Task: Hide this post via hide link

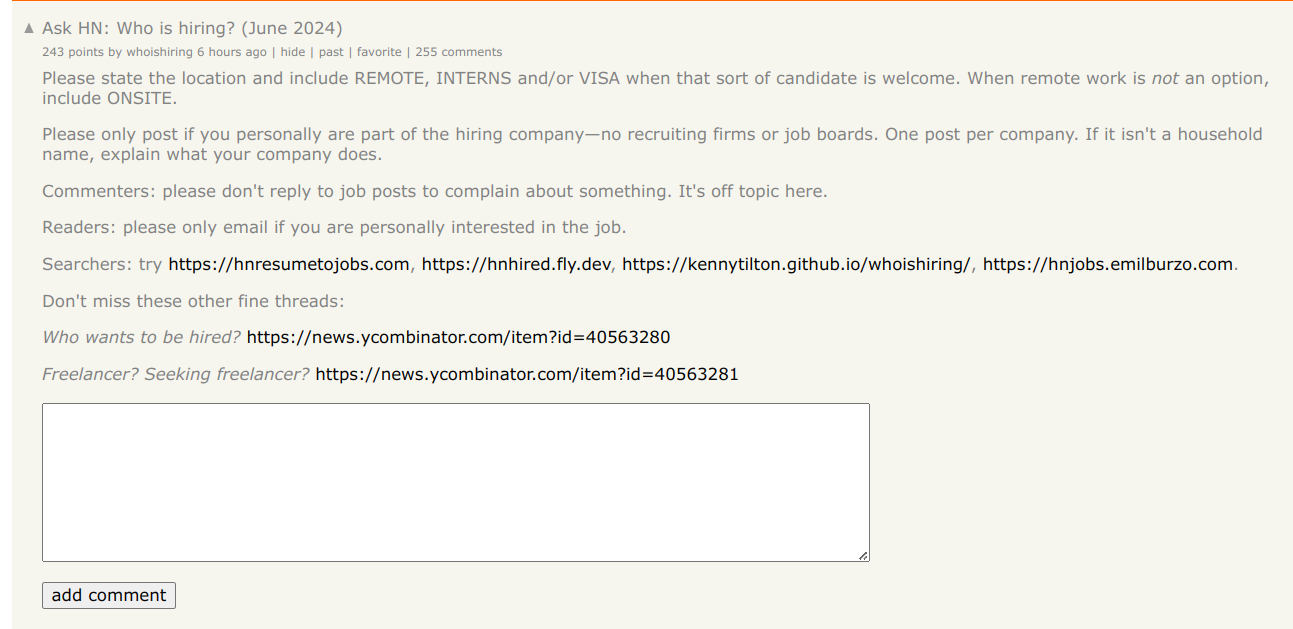Action: pos(293,52)
